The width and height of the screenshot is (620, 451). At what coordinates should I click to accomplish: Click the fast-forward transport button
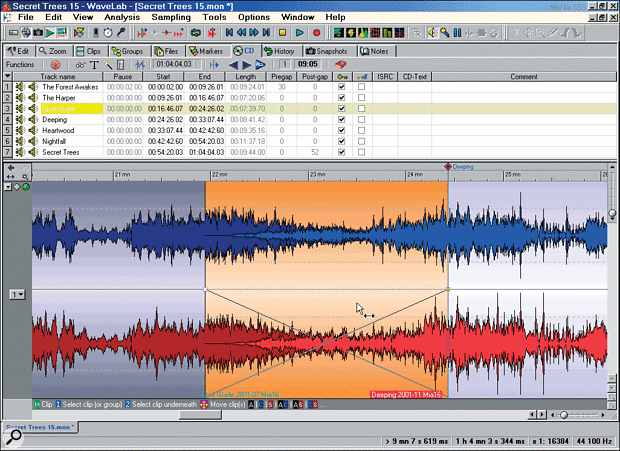[254, 32]
